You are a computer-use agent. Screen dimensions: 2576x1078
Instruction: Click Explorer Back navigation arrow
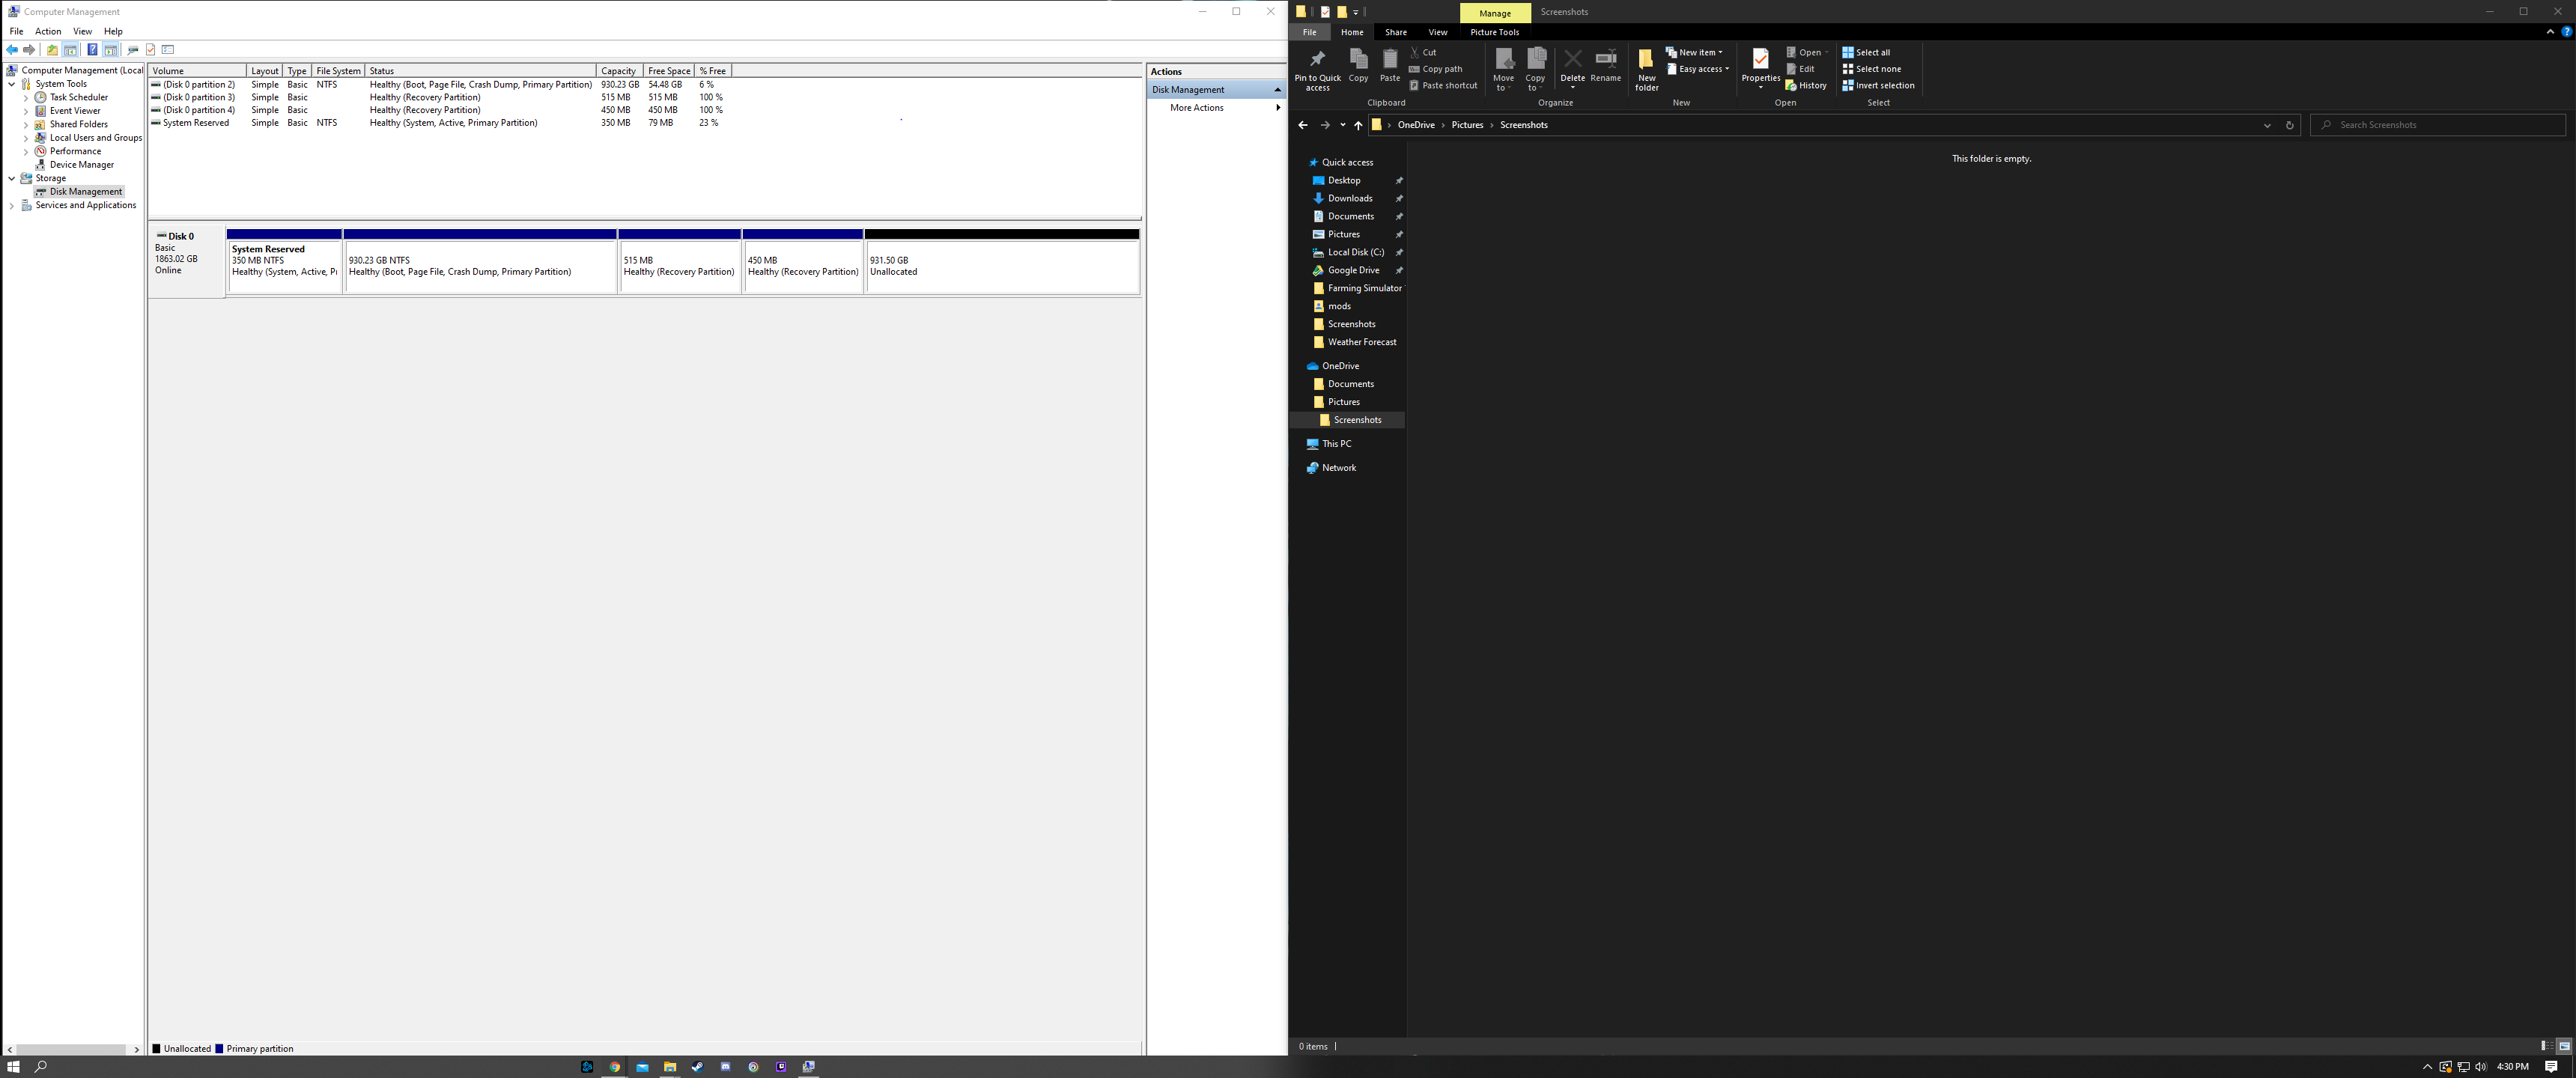1302,126
